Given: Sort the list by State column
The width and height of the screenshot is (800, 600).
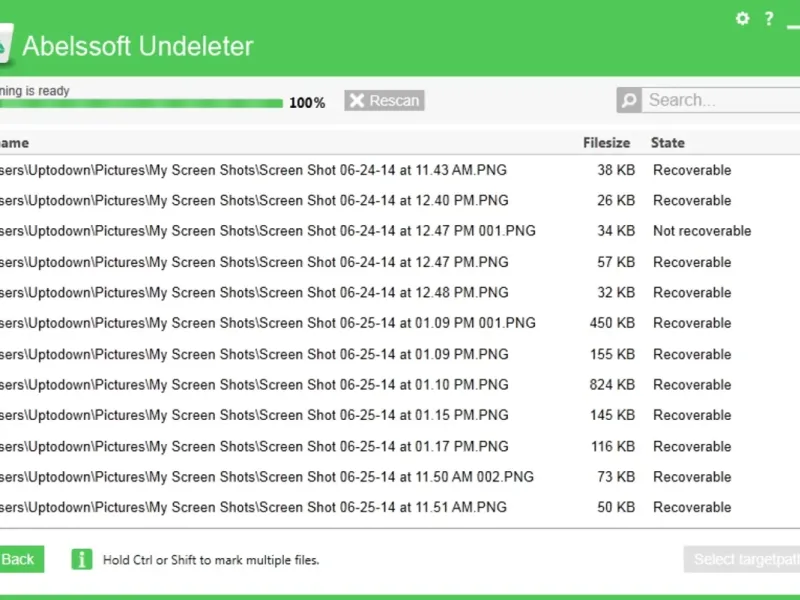Looking at the screenshot, I should pyautogui.click(x=668, y=143).
